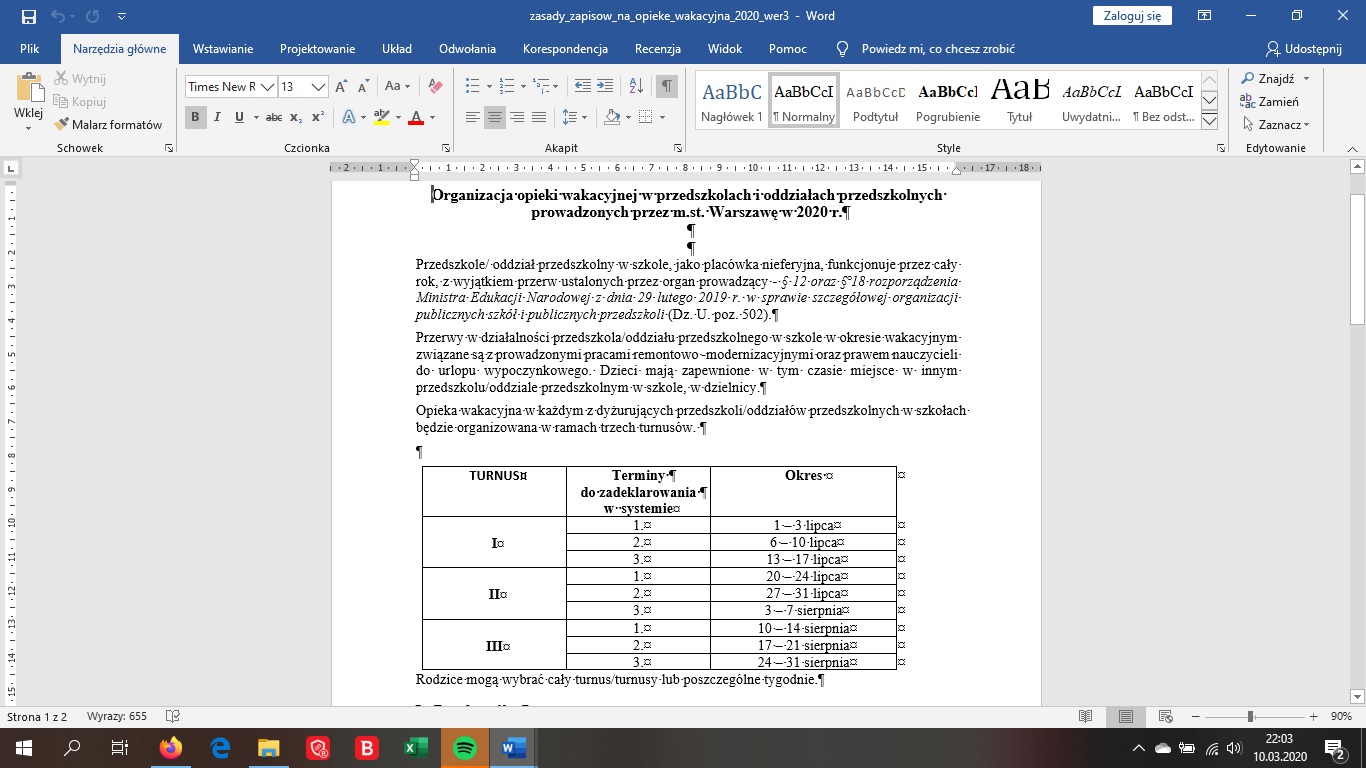Open Spotify from the taskbar
This screenshot has height=768, width=1366.
click(x=464, y=747)
